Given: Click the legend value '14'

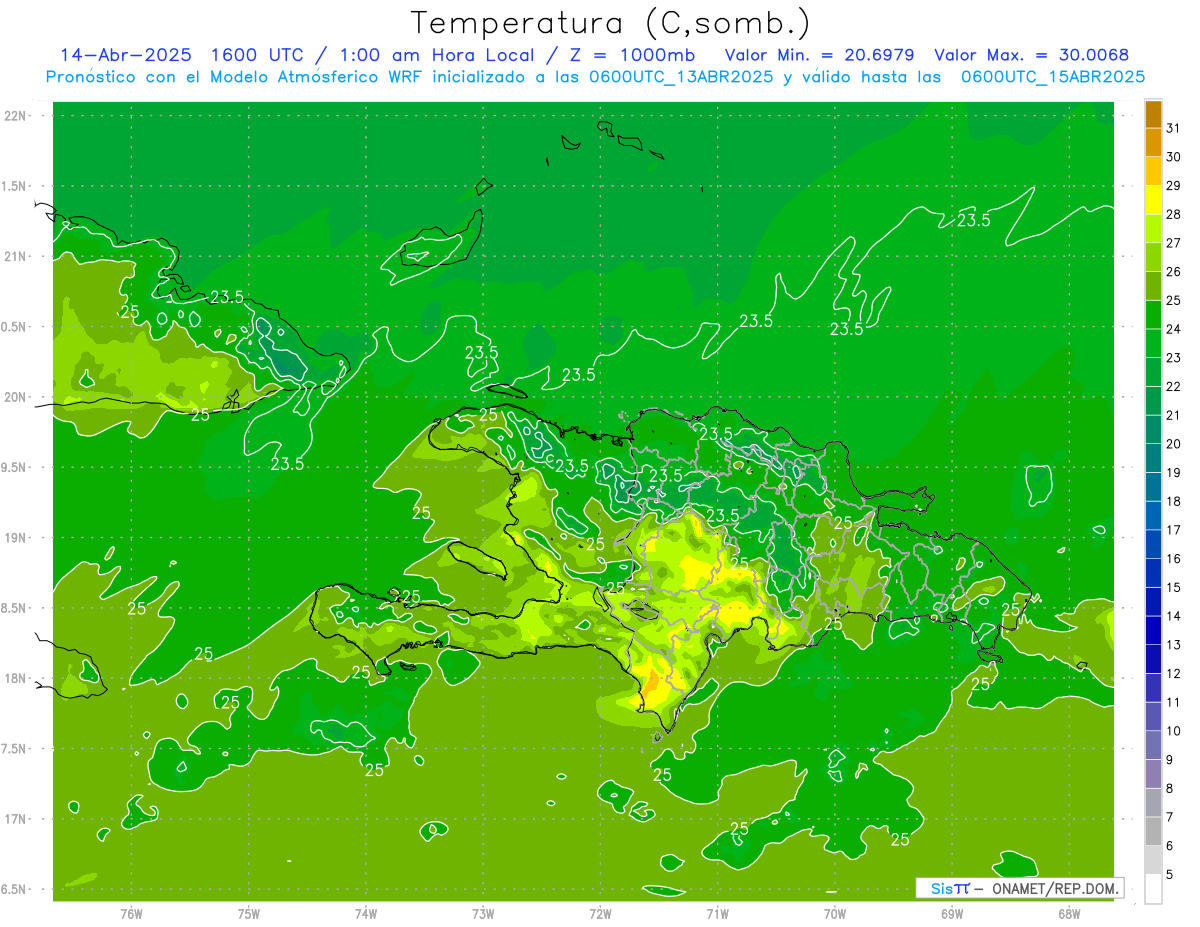Looking at the screenshot, I should tap(1174, 616).
